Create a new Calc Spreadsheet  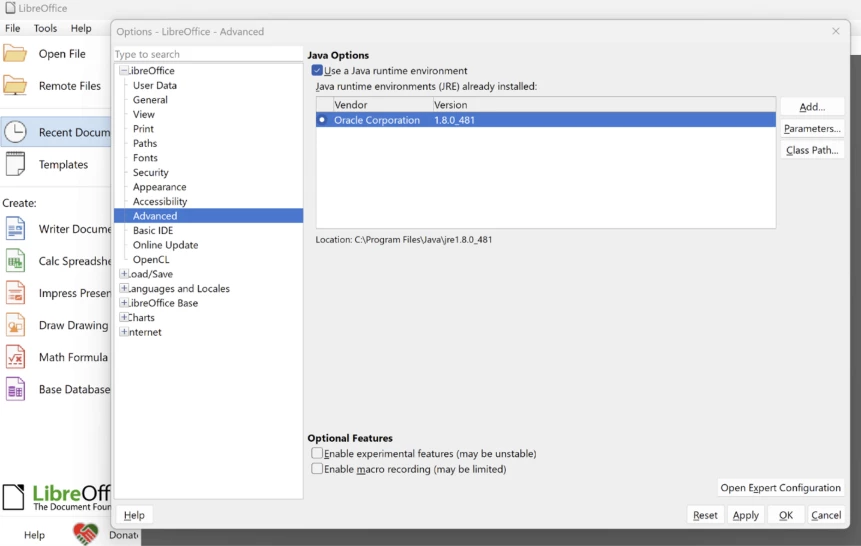click(57, 261)
